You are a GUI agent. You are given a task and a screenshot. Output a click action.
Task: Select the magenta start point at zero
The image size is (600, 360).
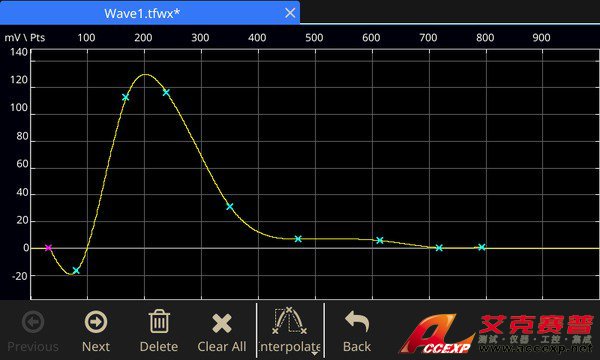point(48,248)
